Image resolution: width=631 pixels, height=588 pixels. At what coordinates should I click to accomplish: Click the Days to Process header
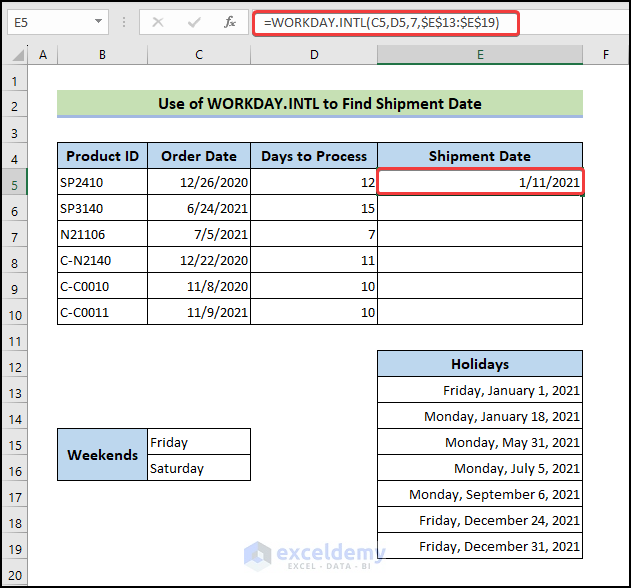point(314,156)
